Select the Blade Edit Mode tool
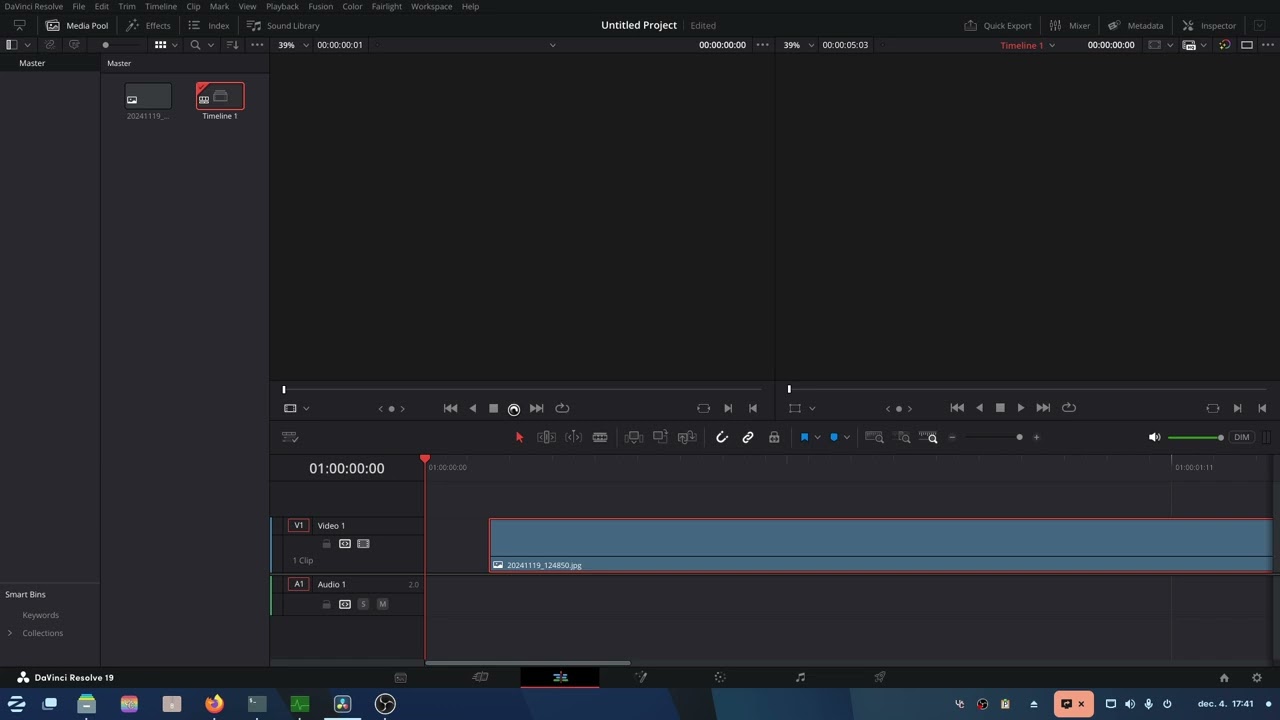Image resolution: width=1280 pixels, height=720 pixels. click(600, 437)
